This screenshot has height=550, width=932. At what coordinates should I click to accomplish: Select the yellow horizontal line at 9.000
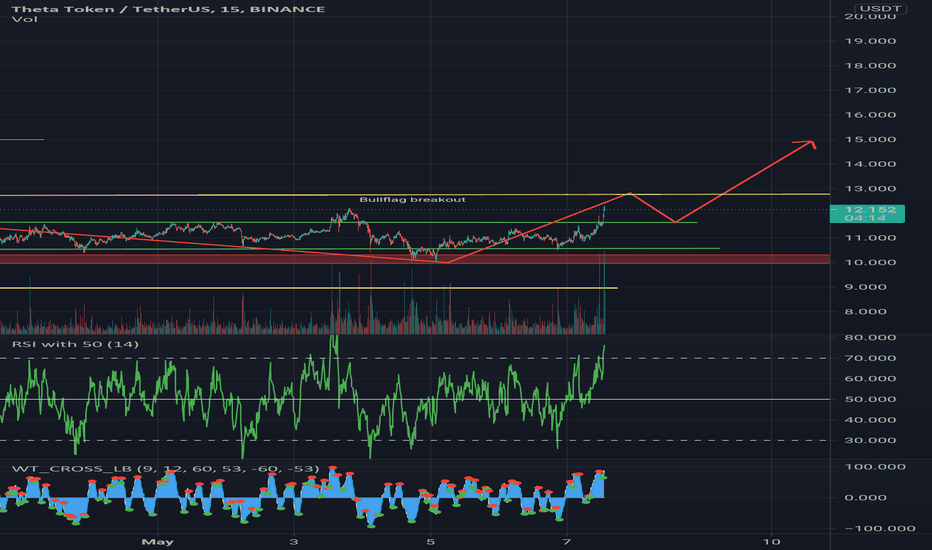pyautogui.click(x=308, y=288)
